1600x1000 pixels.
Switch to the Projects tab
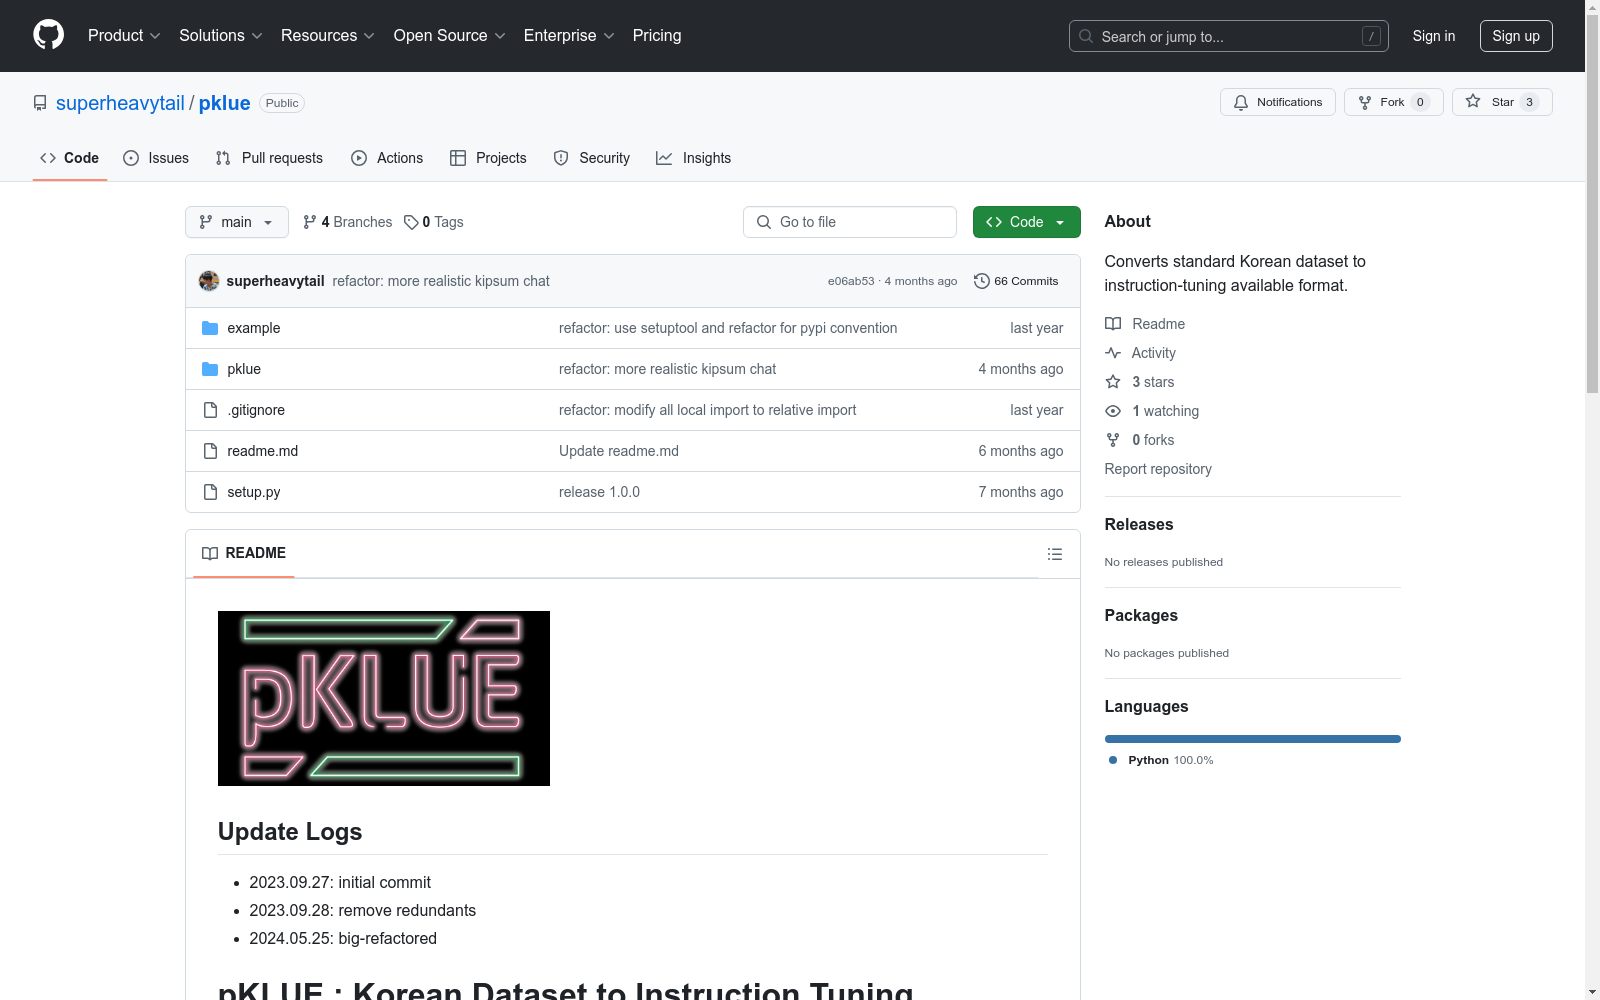[x=488, y=158]
